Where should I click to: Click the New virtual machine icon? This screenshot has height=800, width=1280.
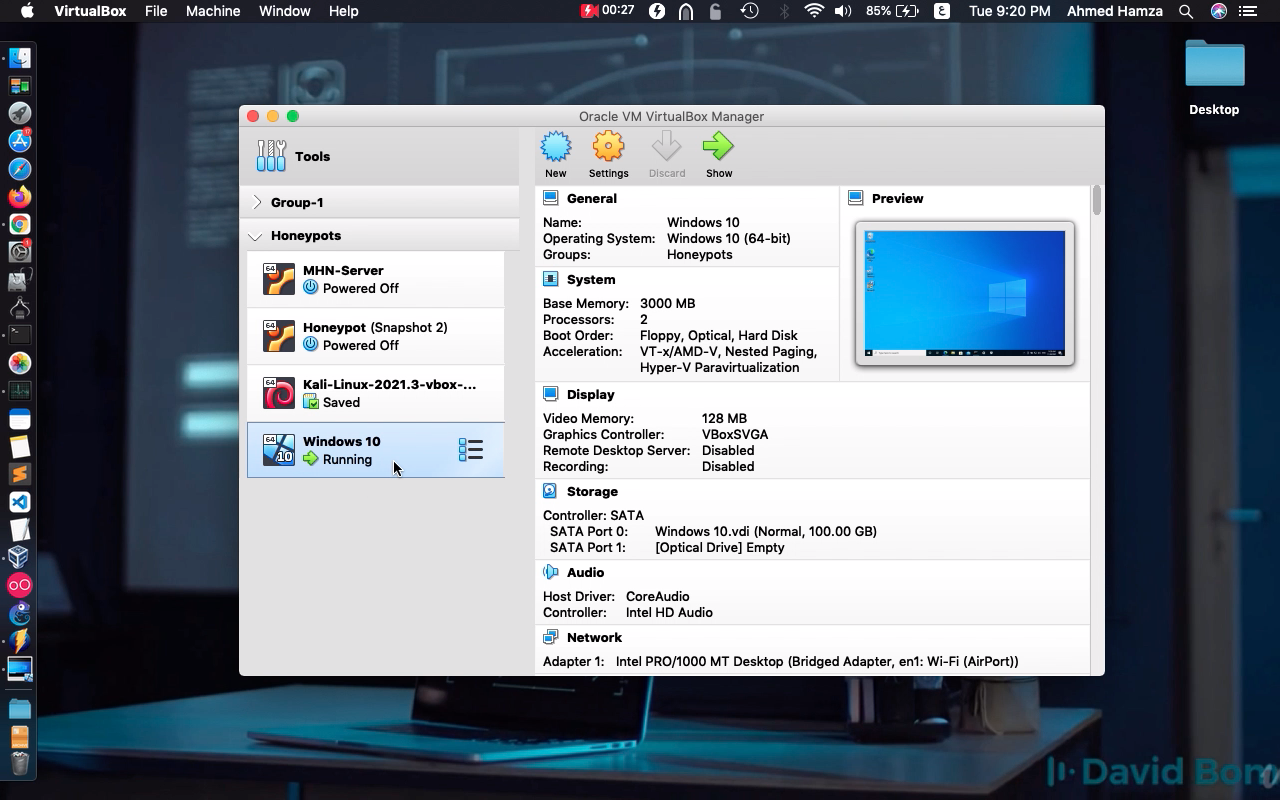pyautogui.click(x=556, y=148)
